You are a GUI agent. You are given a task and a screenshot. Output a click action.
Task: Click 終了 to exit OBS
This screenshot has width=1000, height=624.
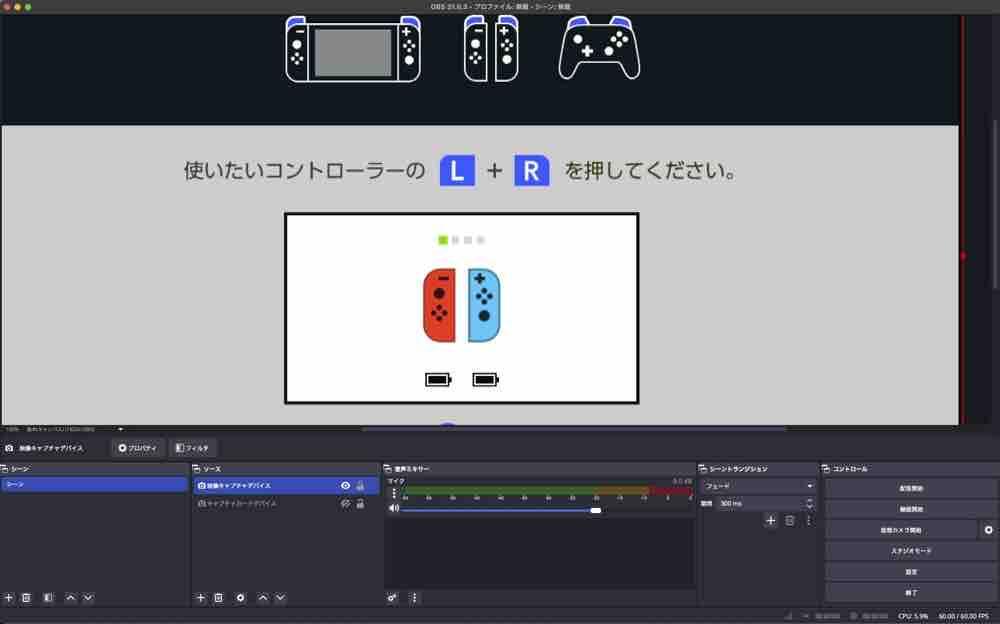(x=911, y=593)
